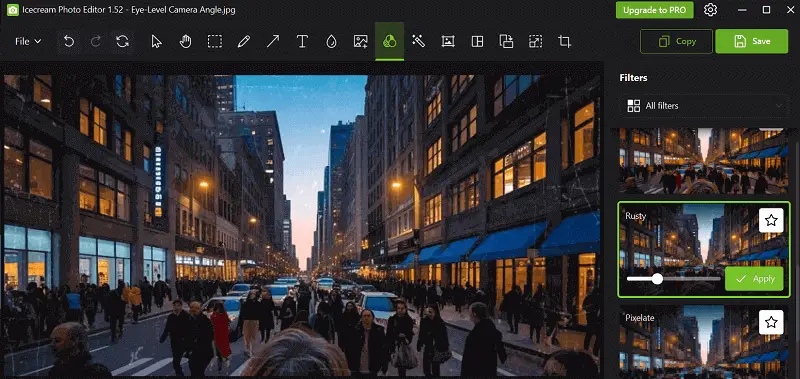Reset all changes with the revert icon
The image size is (800, 379).
[x=122, y=41]
